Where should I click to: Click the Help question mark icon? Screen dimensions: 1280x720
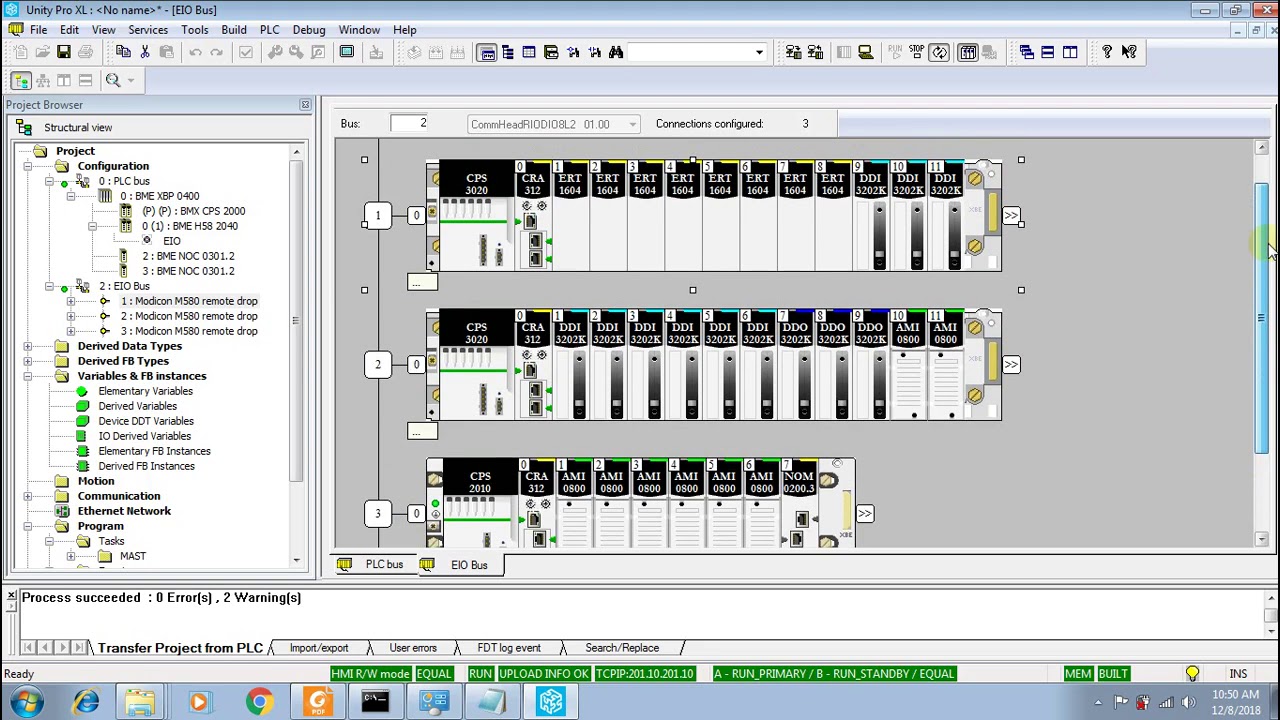[1107, 52]
